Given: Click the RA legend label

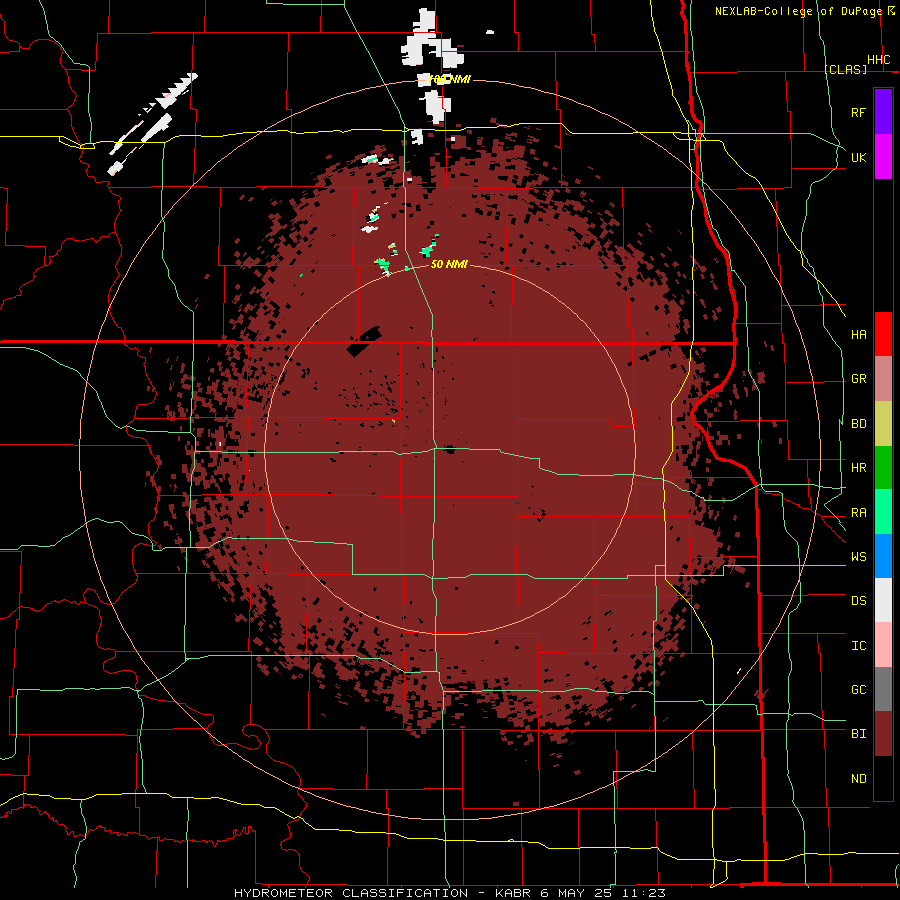Looking at the screenshot, I should point(858,513).
